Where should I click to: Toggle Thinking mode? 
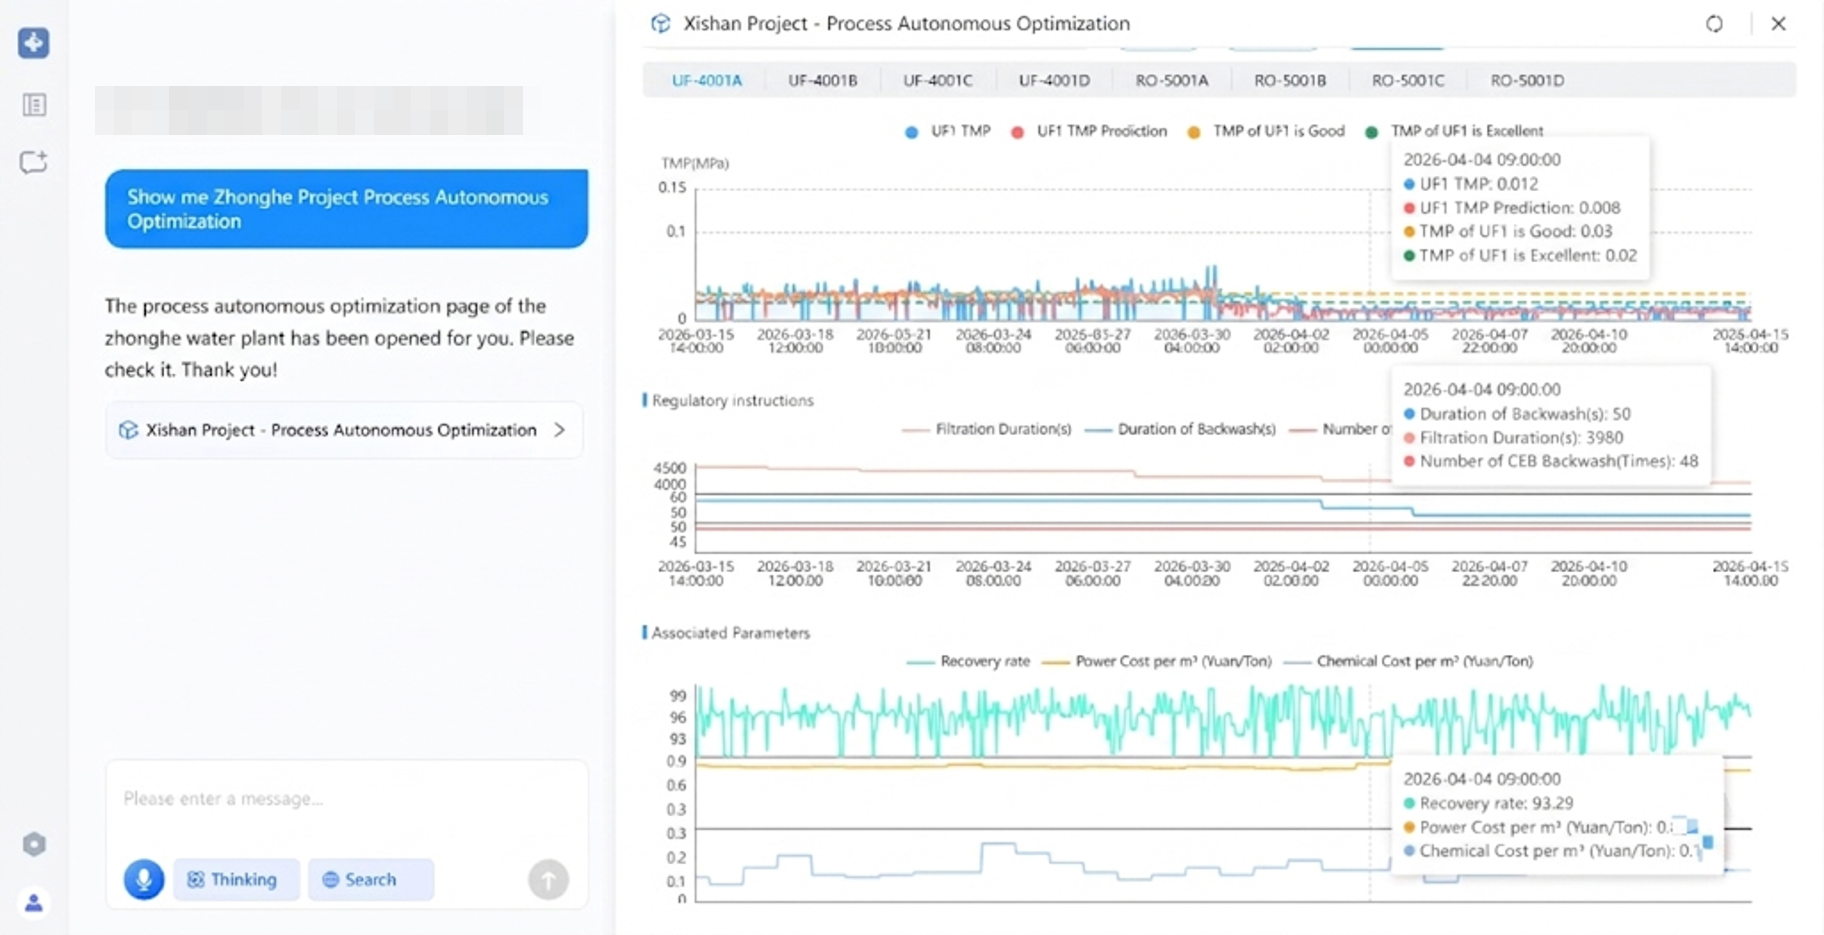(x=235, y=879)
